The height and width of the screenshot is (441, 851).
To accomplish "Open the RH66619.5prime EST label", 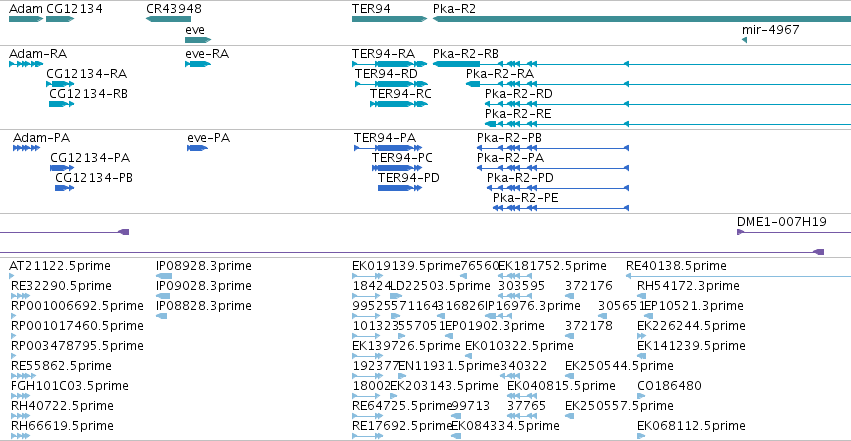I will click(62, 426).
